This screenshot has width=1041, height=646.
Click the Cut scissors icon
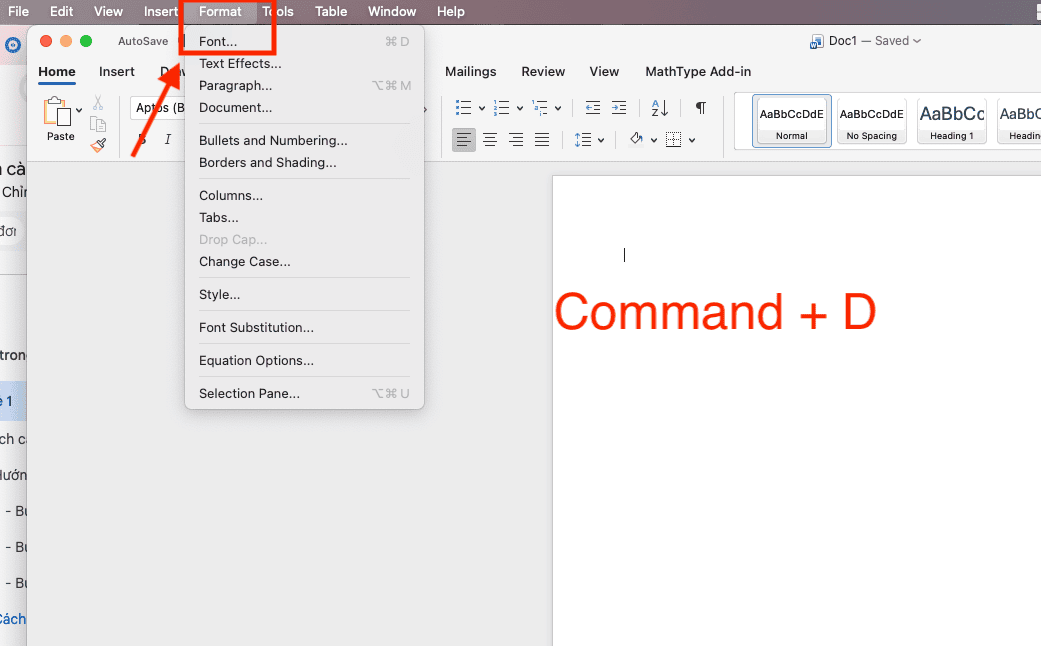coord(98,103)
